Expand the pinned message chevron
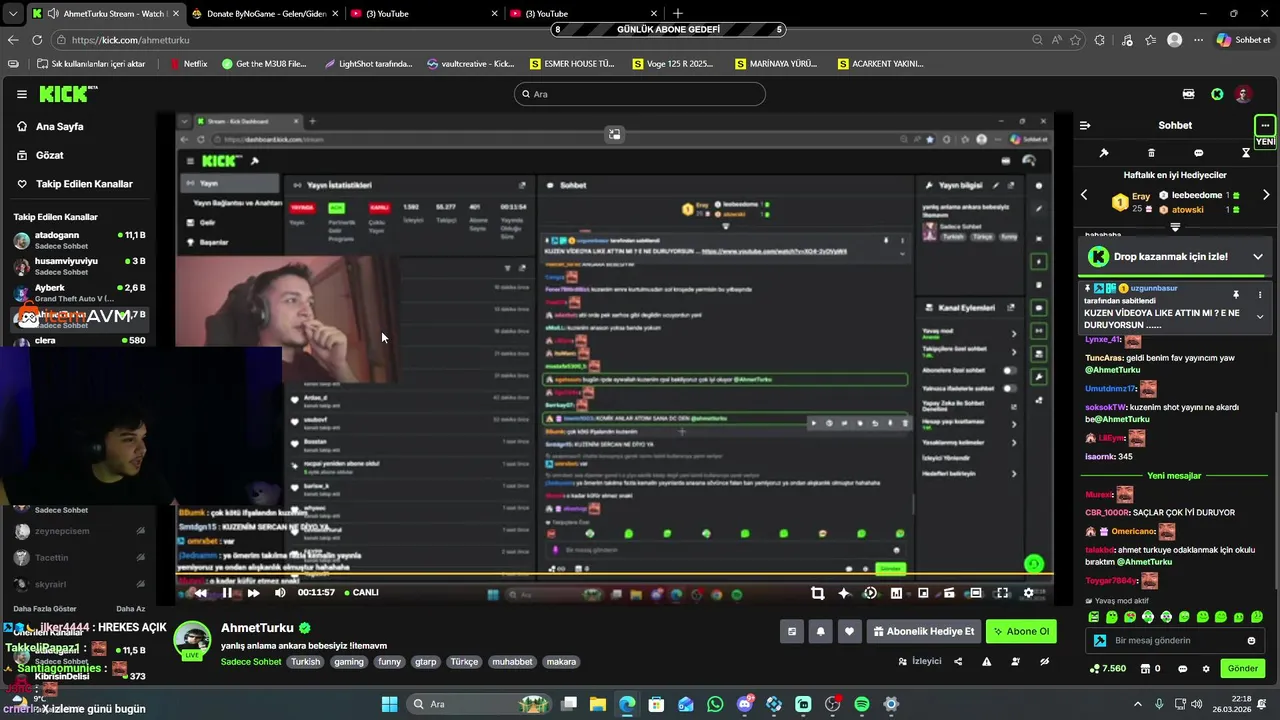 pyautogui.click(x=1260, y=316)
